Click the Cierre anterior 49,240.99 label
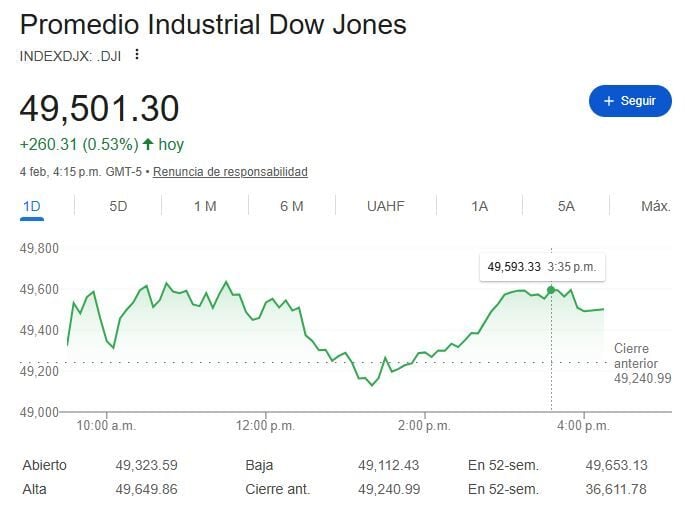685x522 pixels. pyautogui.click(x=641, y=363)
